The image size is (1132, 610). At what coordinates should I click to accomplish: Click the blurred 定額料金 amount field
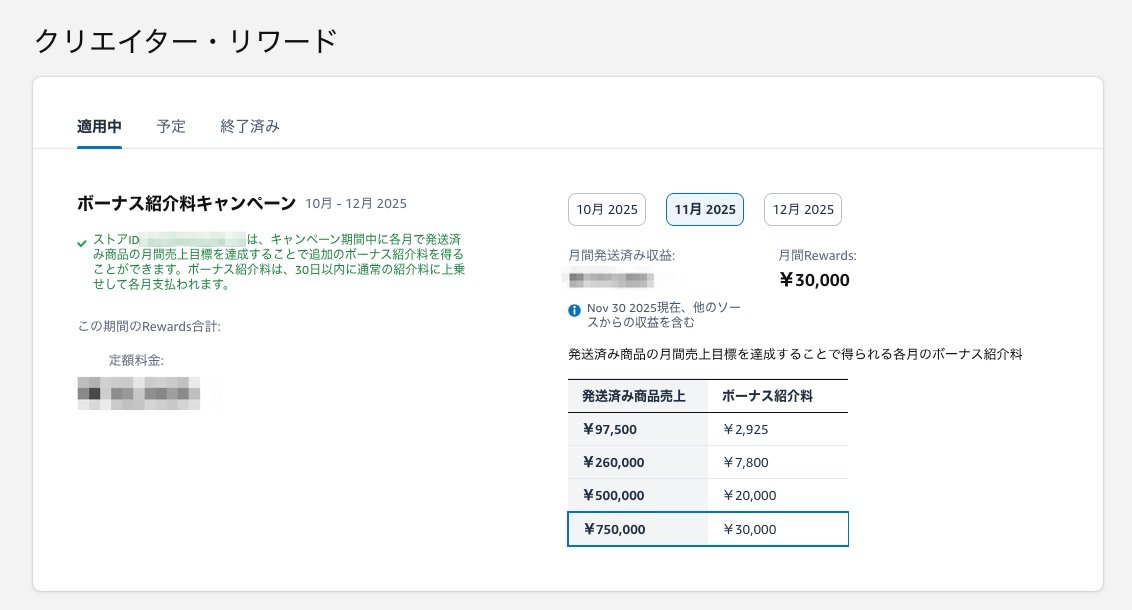139,393
